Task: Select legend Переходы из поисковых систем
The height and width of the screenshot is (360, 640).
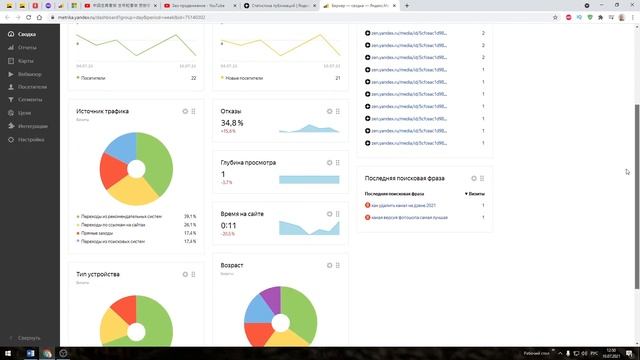Action: point(113,242)
